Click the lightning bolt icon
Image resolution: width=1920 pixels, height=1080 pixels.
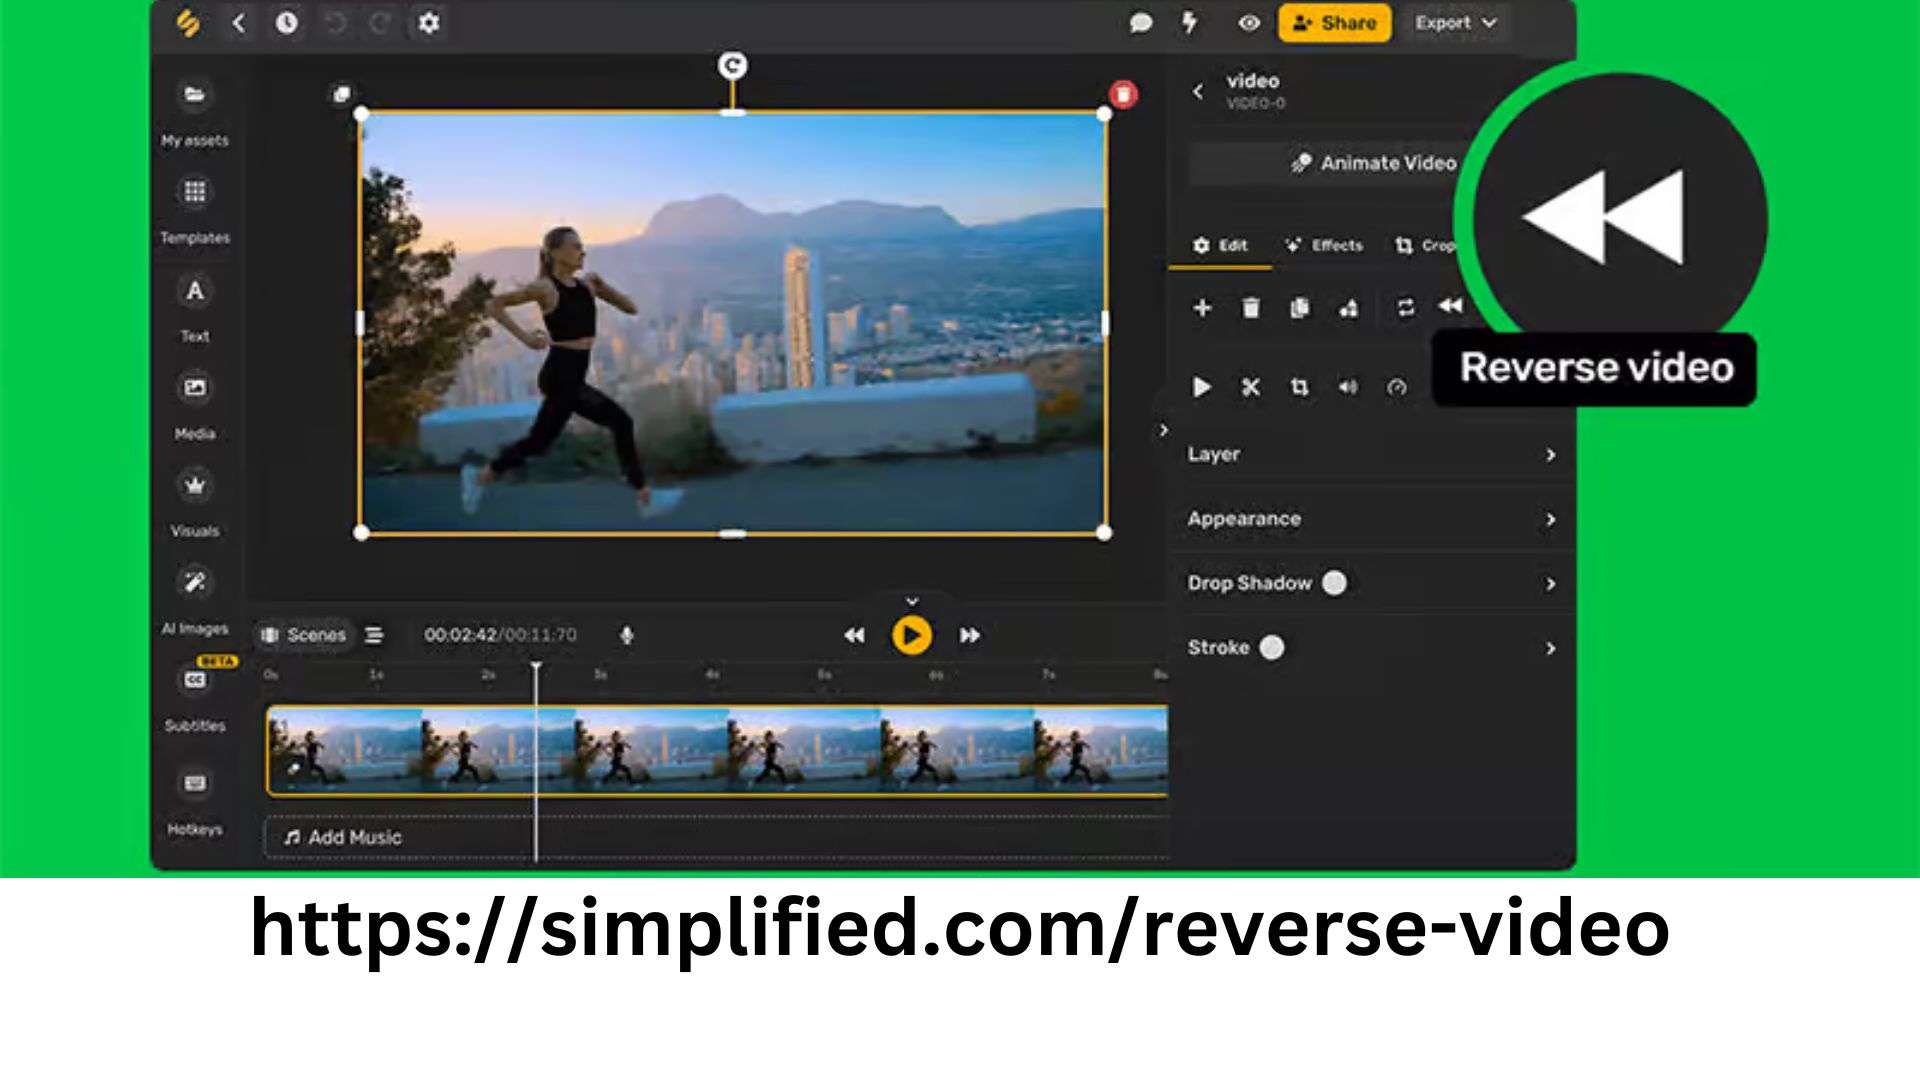(x=1190, y=22)
